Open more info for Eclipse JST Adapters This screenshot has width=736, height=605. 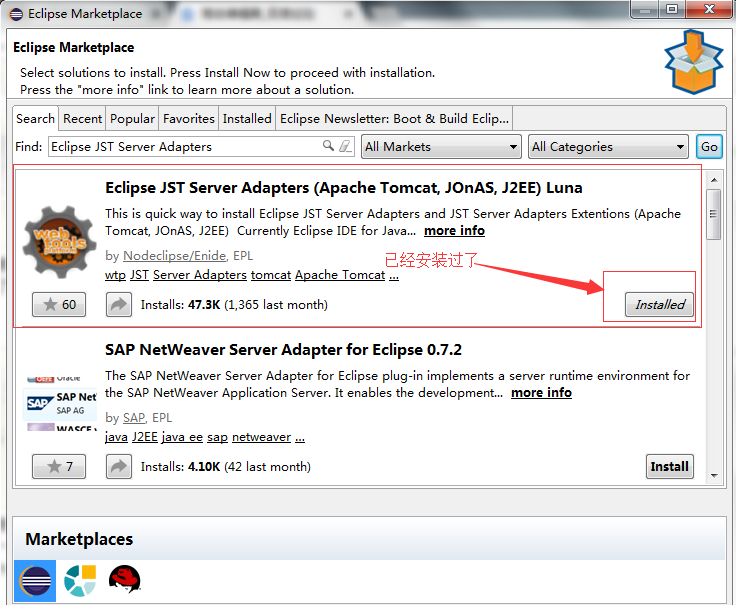(x=454, y=230)
